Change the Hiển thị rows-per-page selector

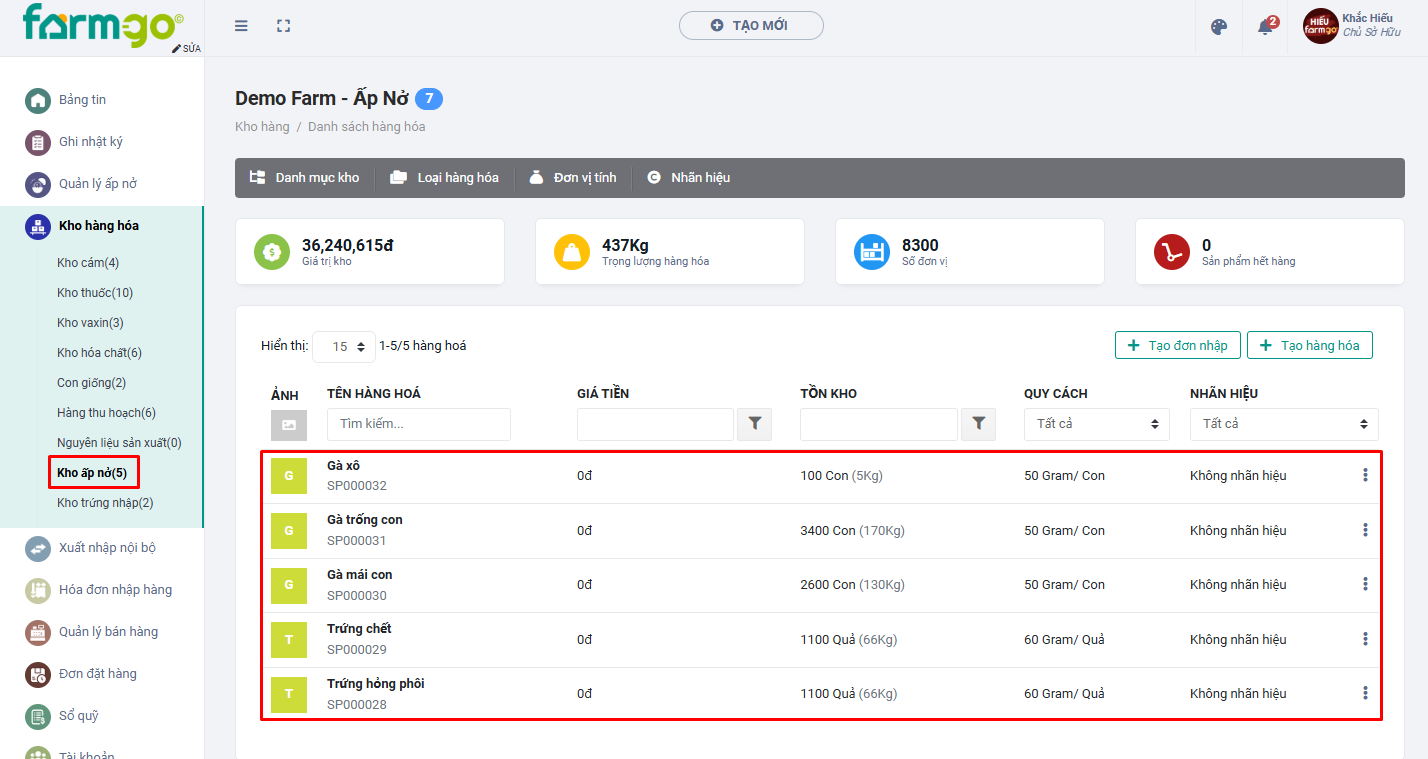point(344,347)
